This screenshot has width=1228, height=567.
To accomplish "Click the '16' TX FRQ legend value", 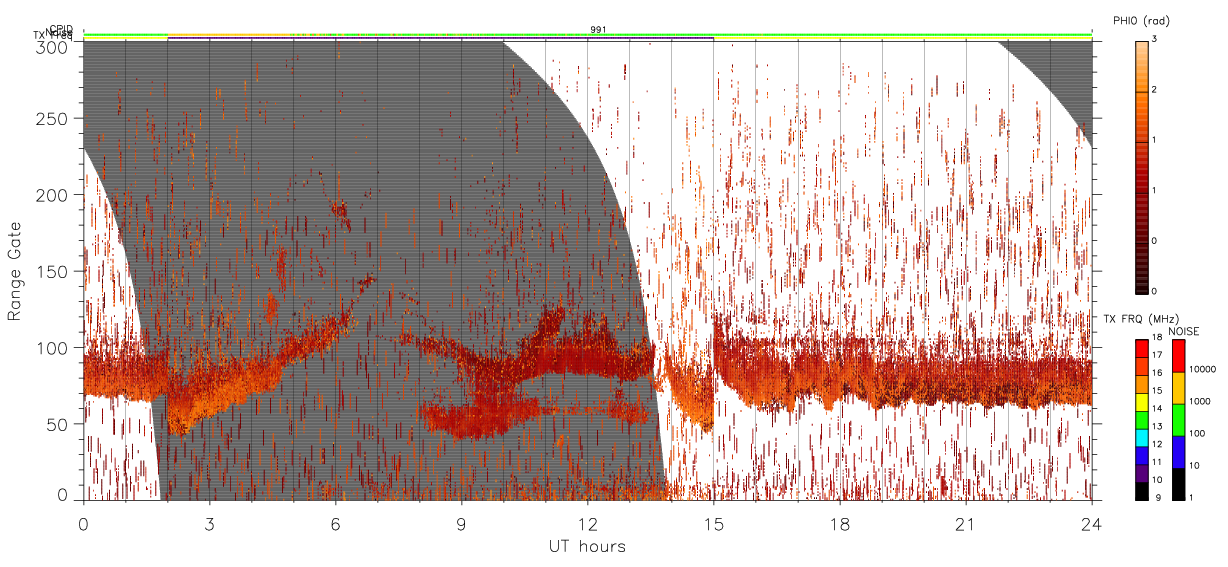I will coord(1158,373).
